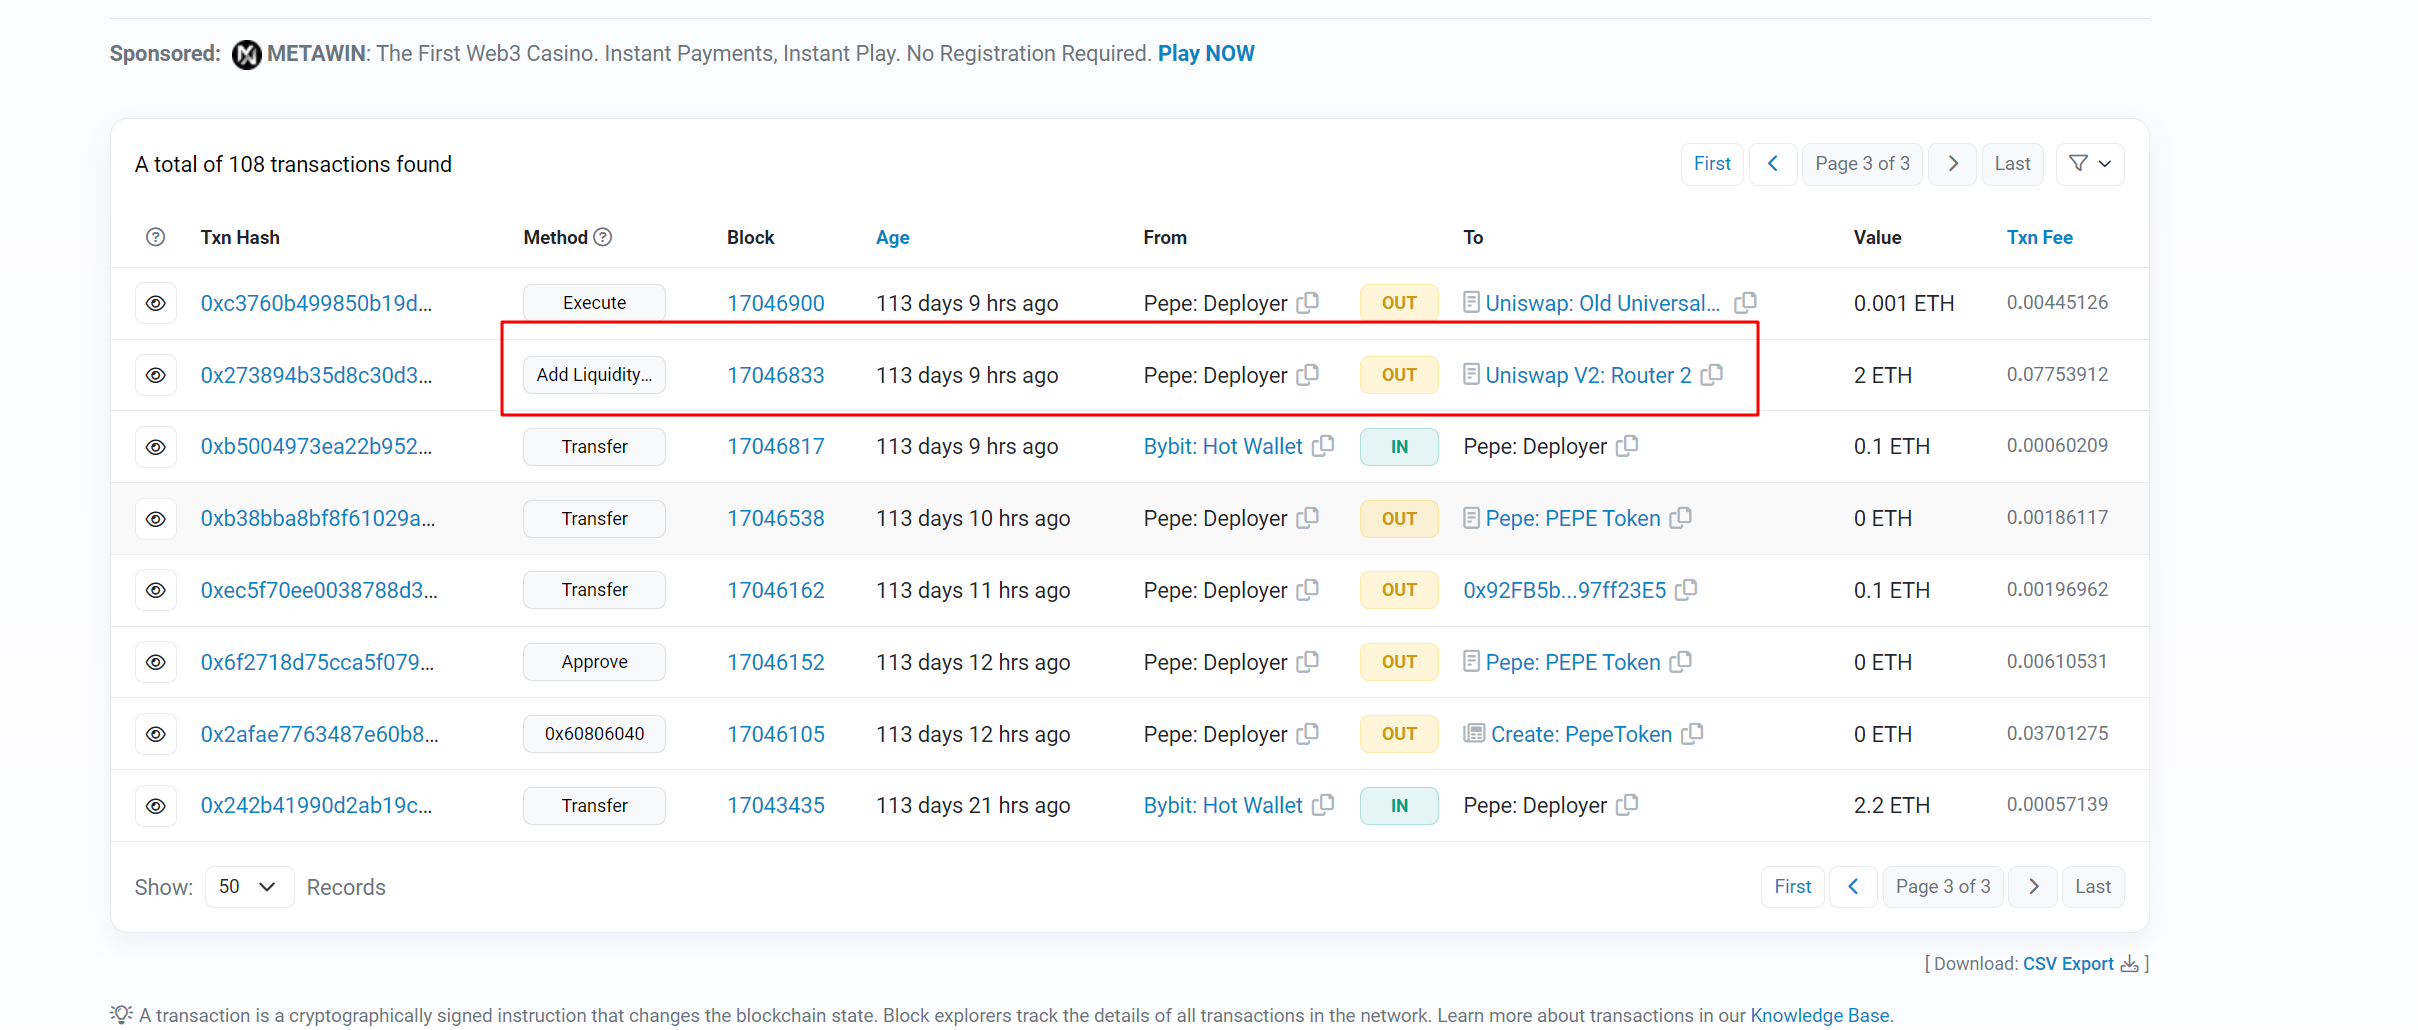Toggle the Txn Fee column header
Image resolution: width=2418 pixels, height=1030 pixels.
(2040, 238)
